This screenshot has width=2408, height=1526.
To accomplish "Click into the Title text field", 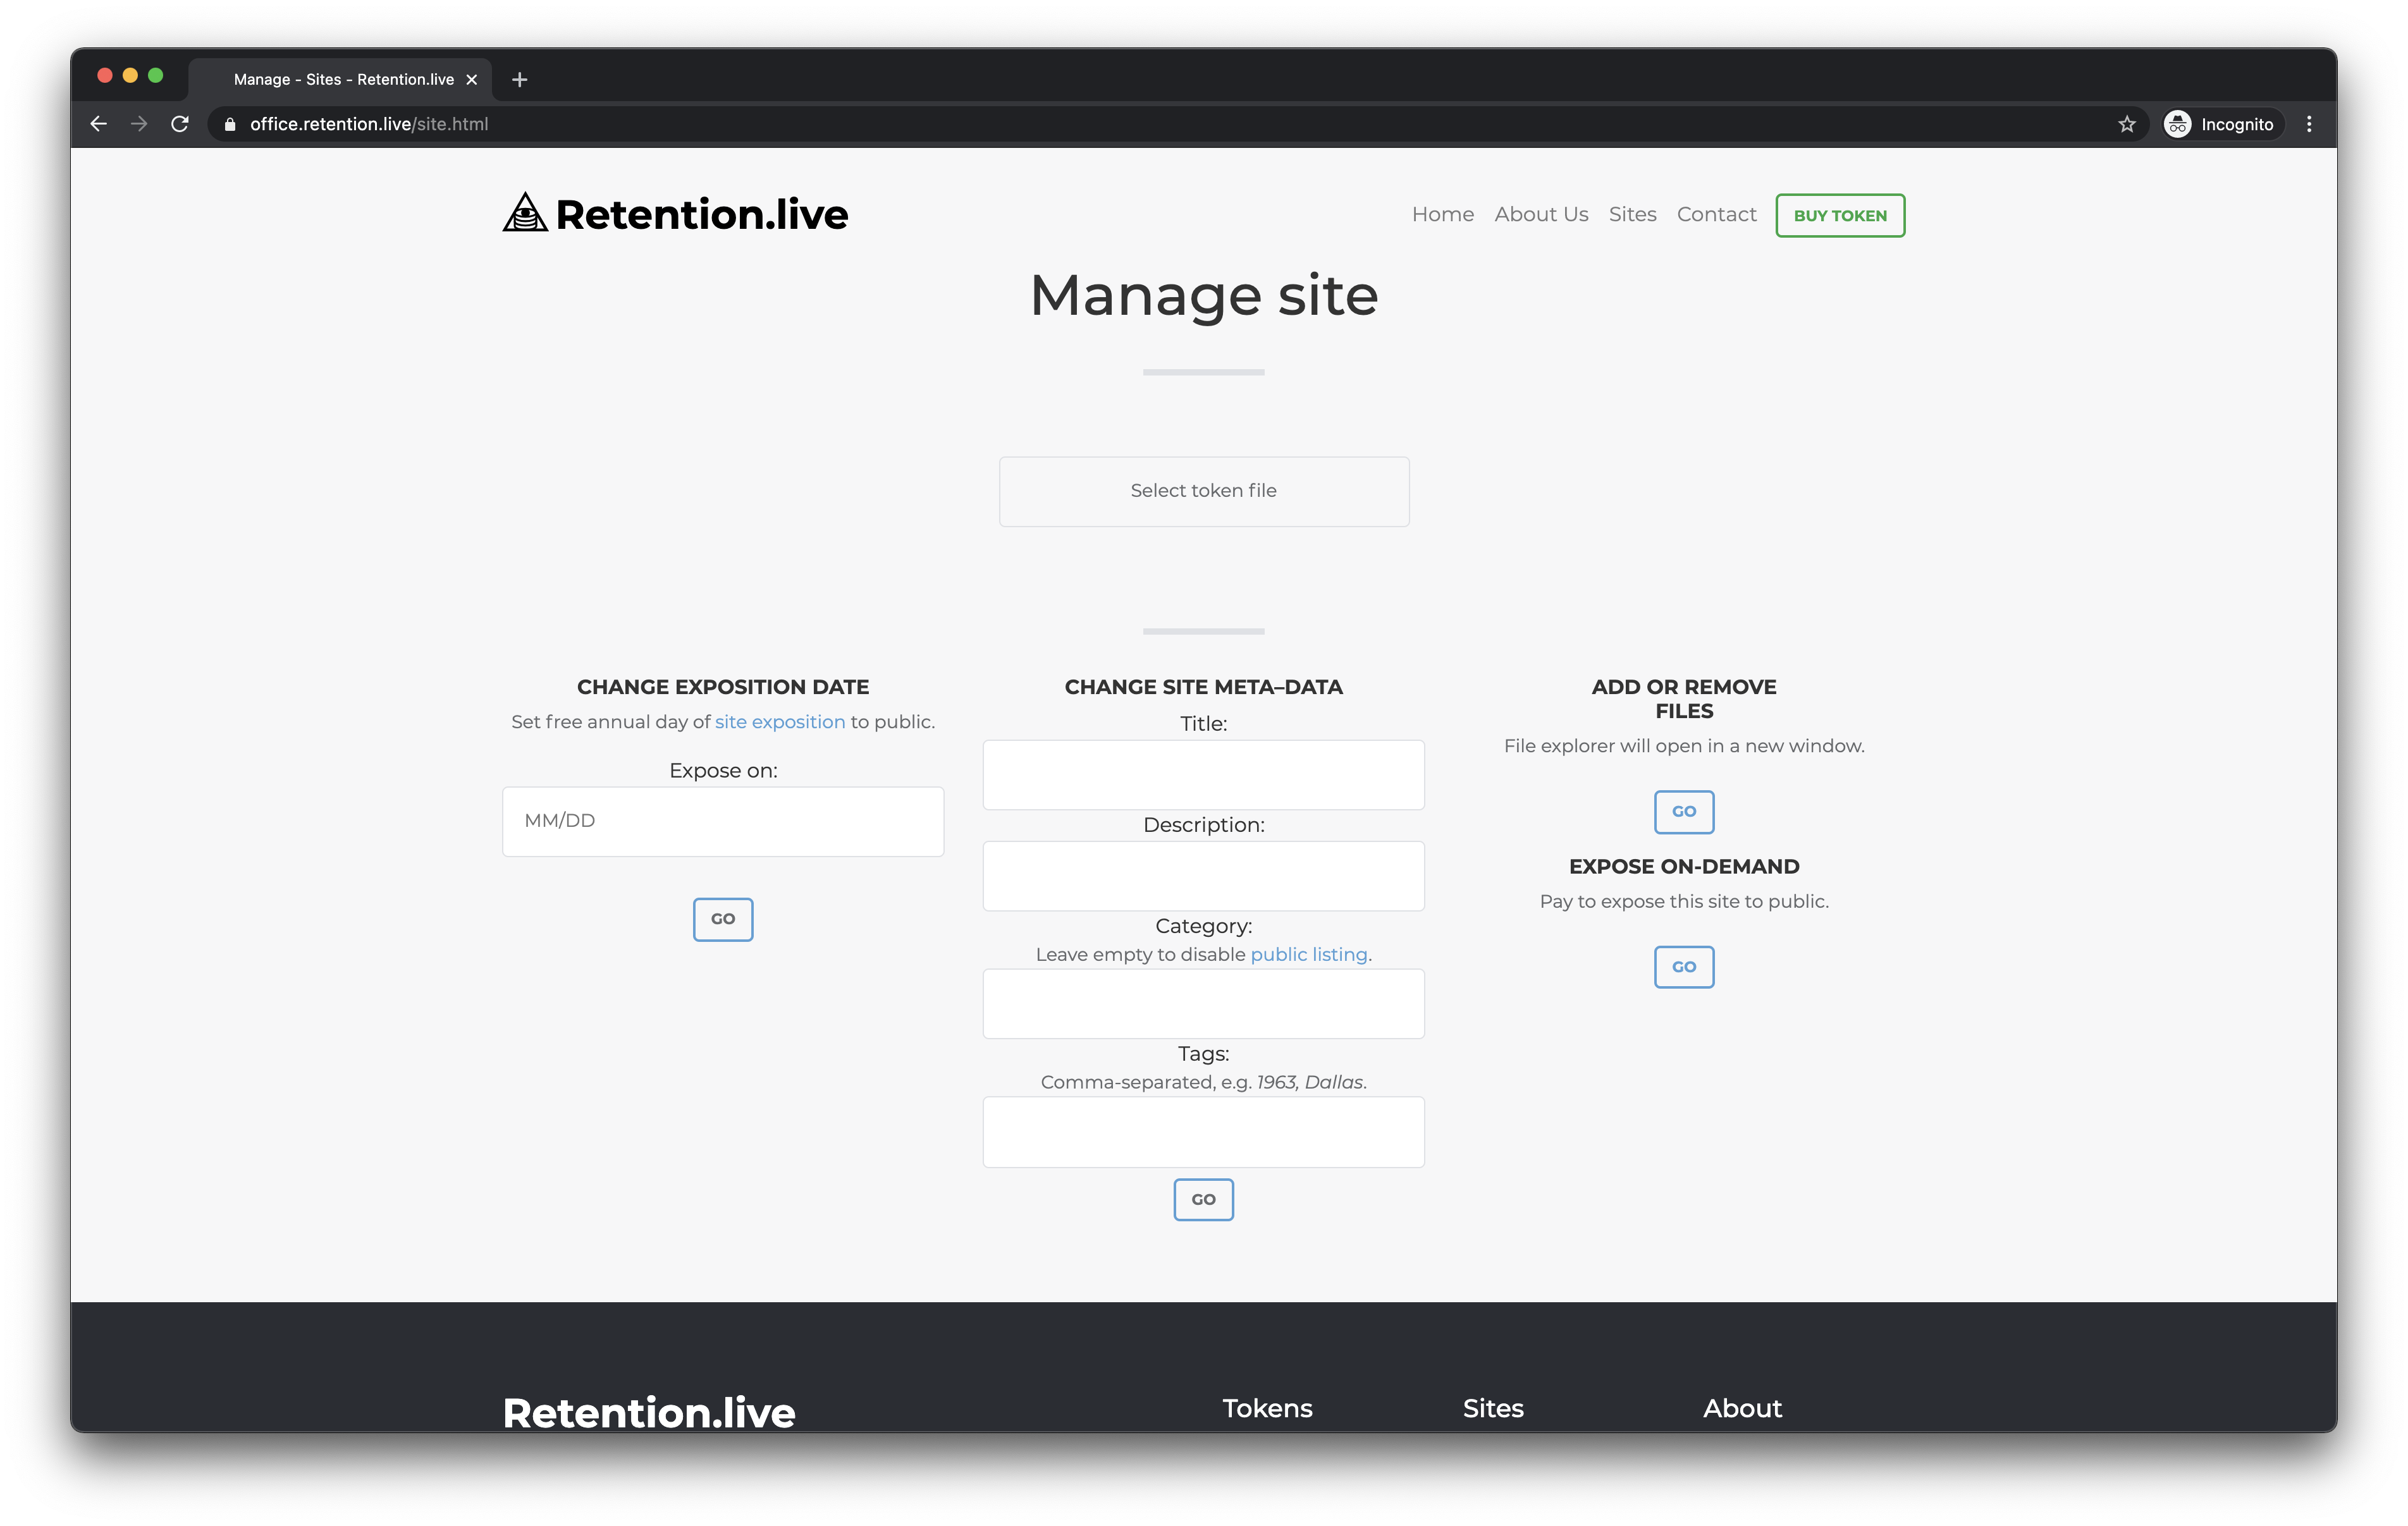I will click(1203, 775).
